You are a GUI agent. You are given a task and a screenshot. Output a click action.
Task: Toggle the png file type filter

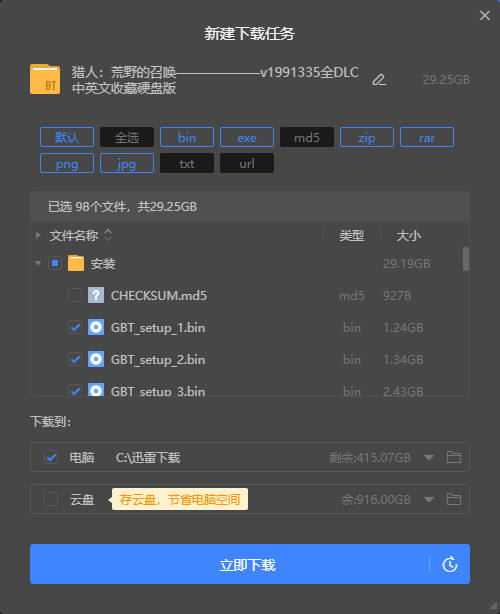(x=67, y=163)
